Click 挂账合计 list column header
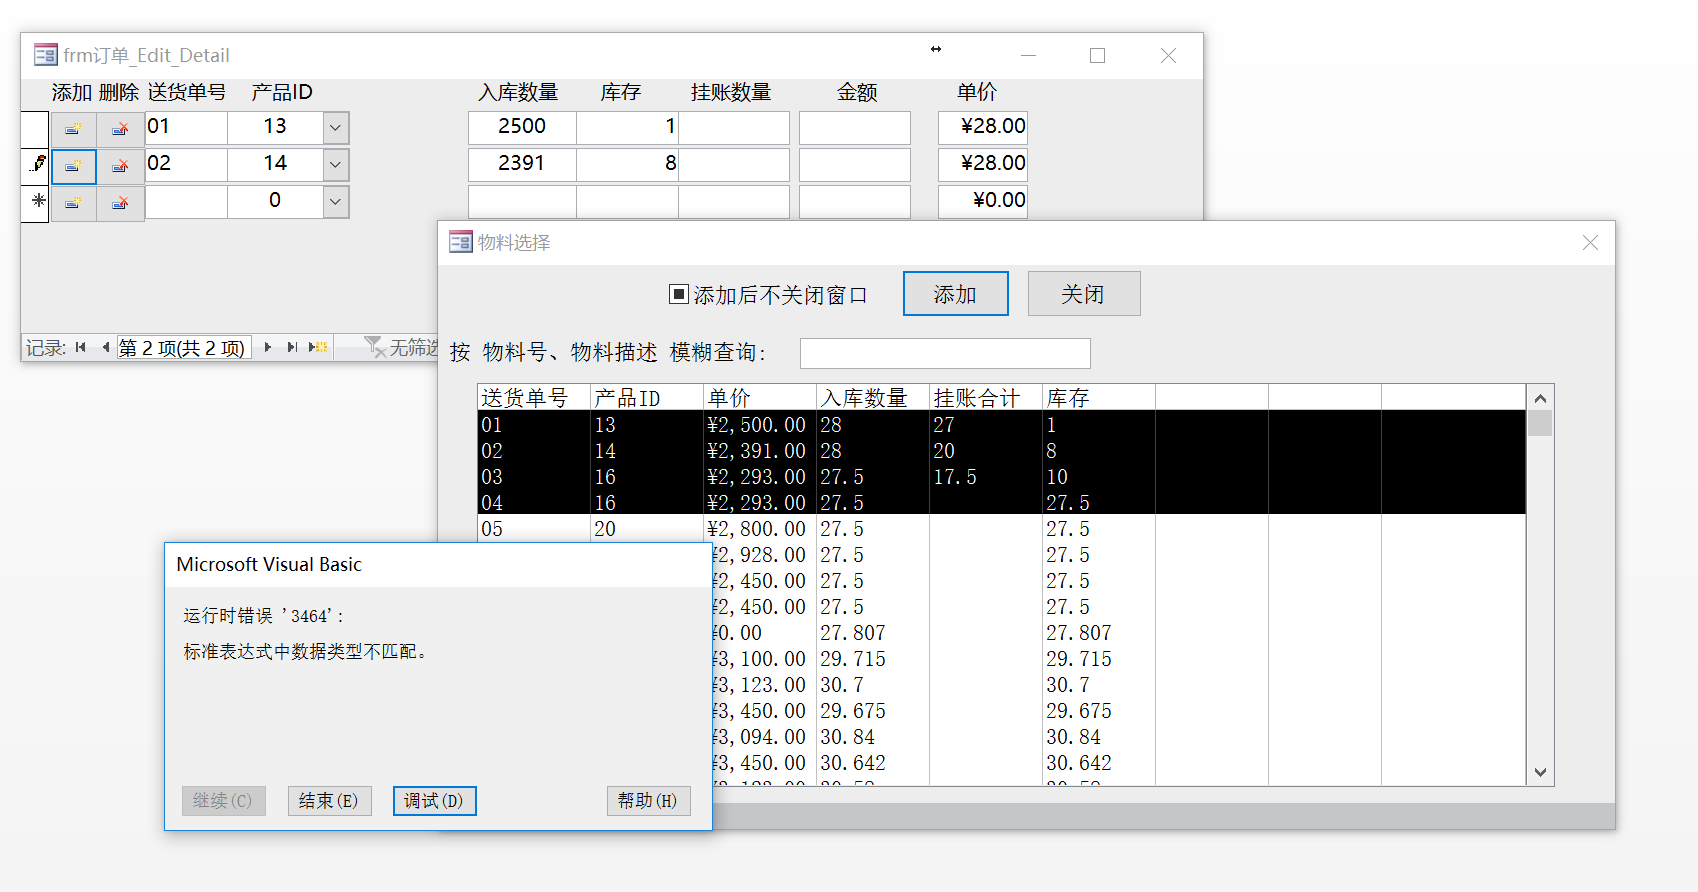This screenshot has width=1698, height=892. coord(986,397)
